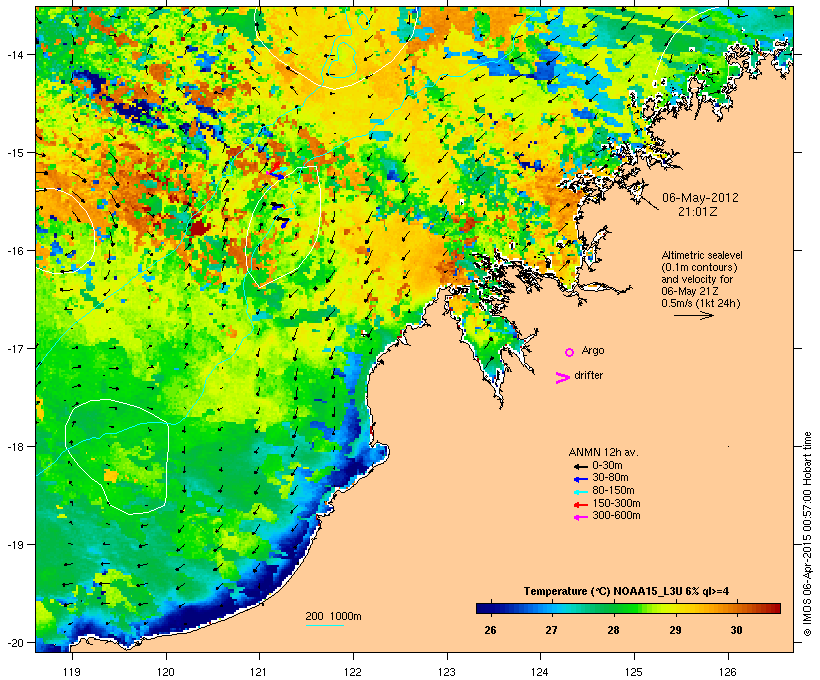Click the 0-30m depth label
The height and width of the screenshot is (680, 820).
point(607,466)
